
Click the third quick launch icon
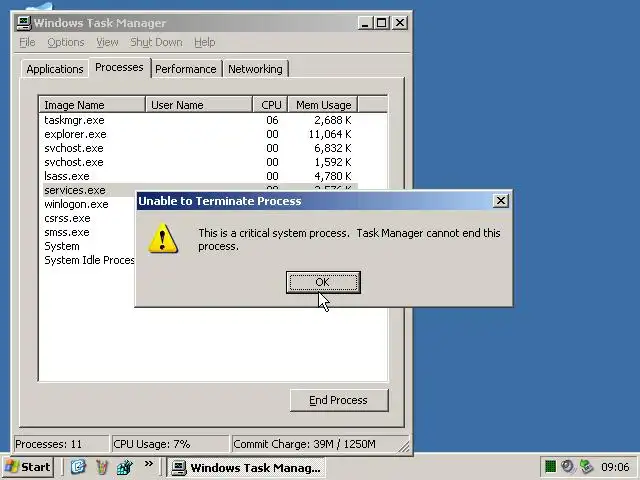pos(124,467)
